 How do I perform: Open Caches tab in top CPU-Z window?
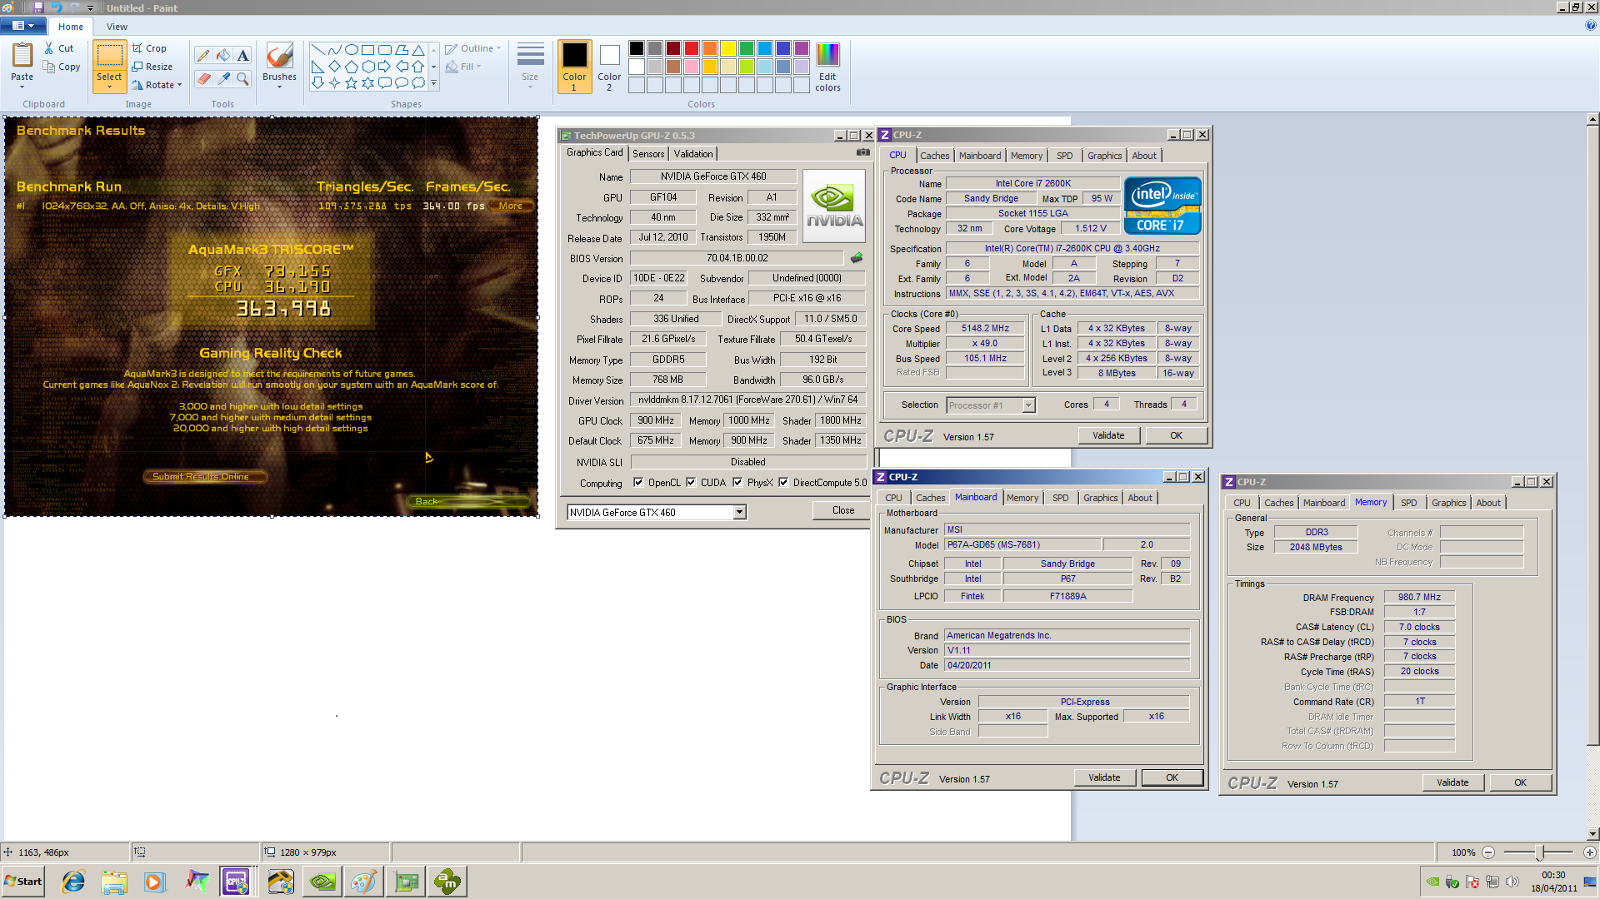tap(935, 156)
